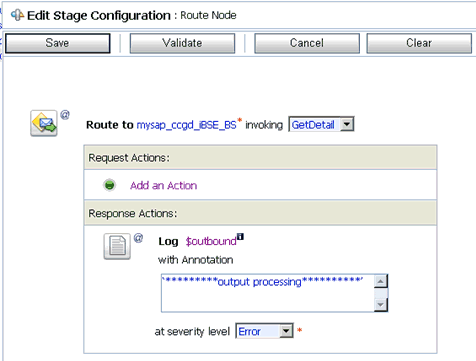Click the @ comment icon beside Route icon

point(65,115)
